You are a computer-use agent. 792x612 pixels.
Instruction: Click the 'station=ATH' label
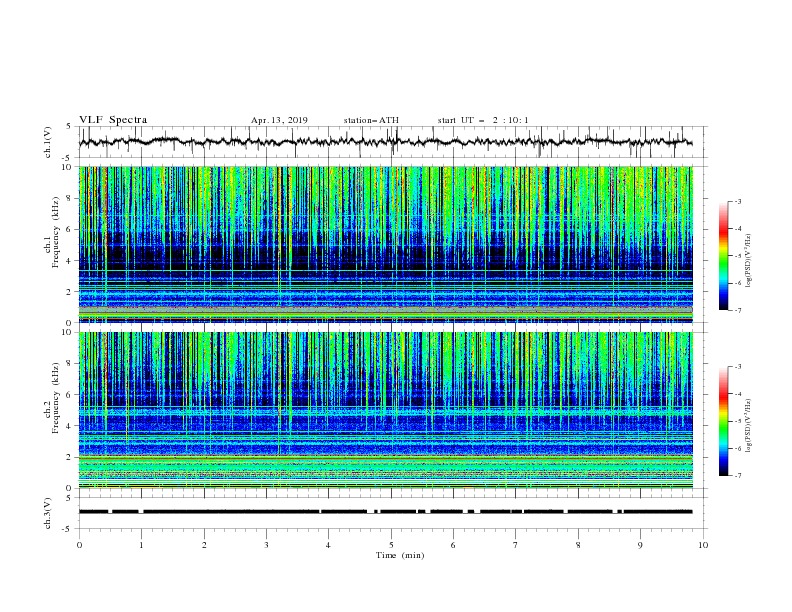coord(371,120)
